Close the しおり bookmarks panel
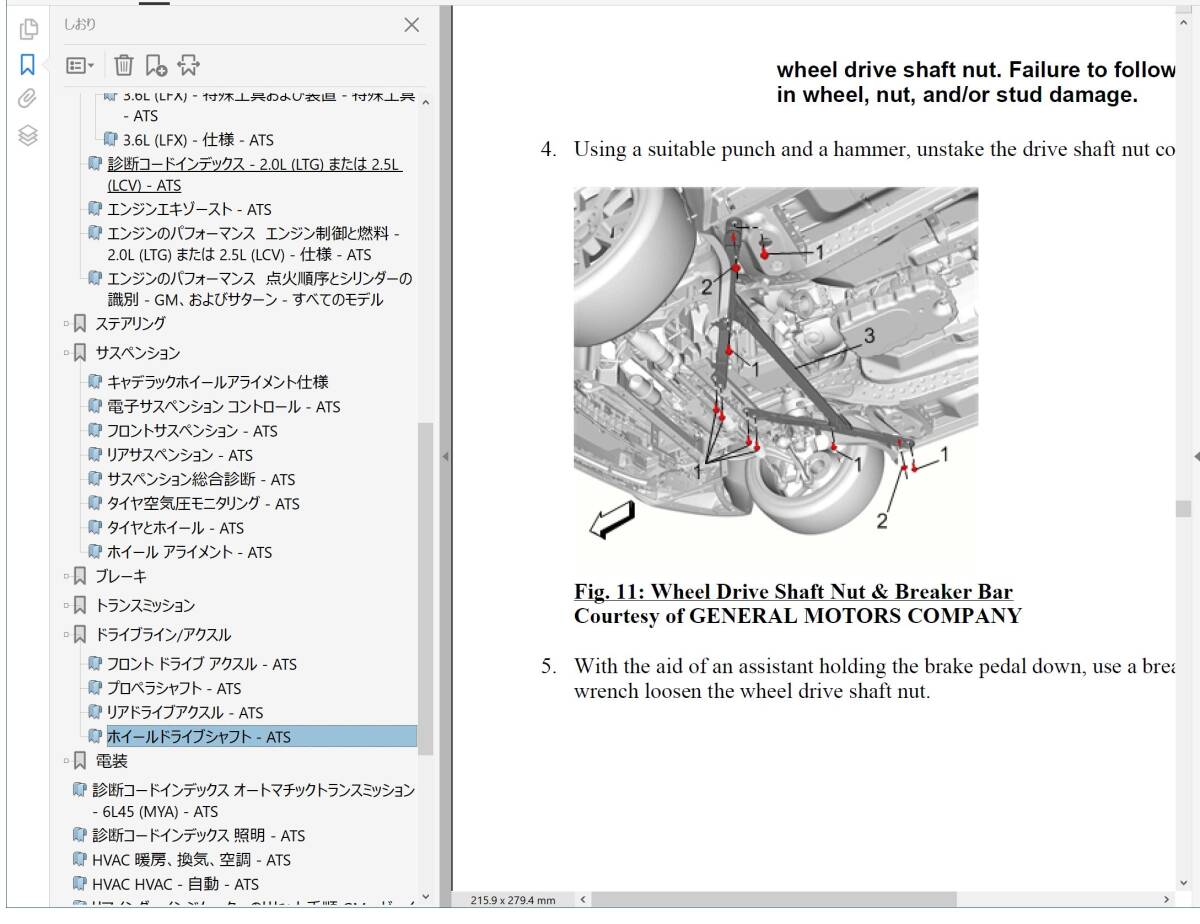 click(411, 25)
